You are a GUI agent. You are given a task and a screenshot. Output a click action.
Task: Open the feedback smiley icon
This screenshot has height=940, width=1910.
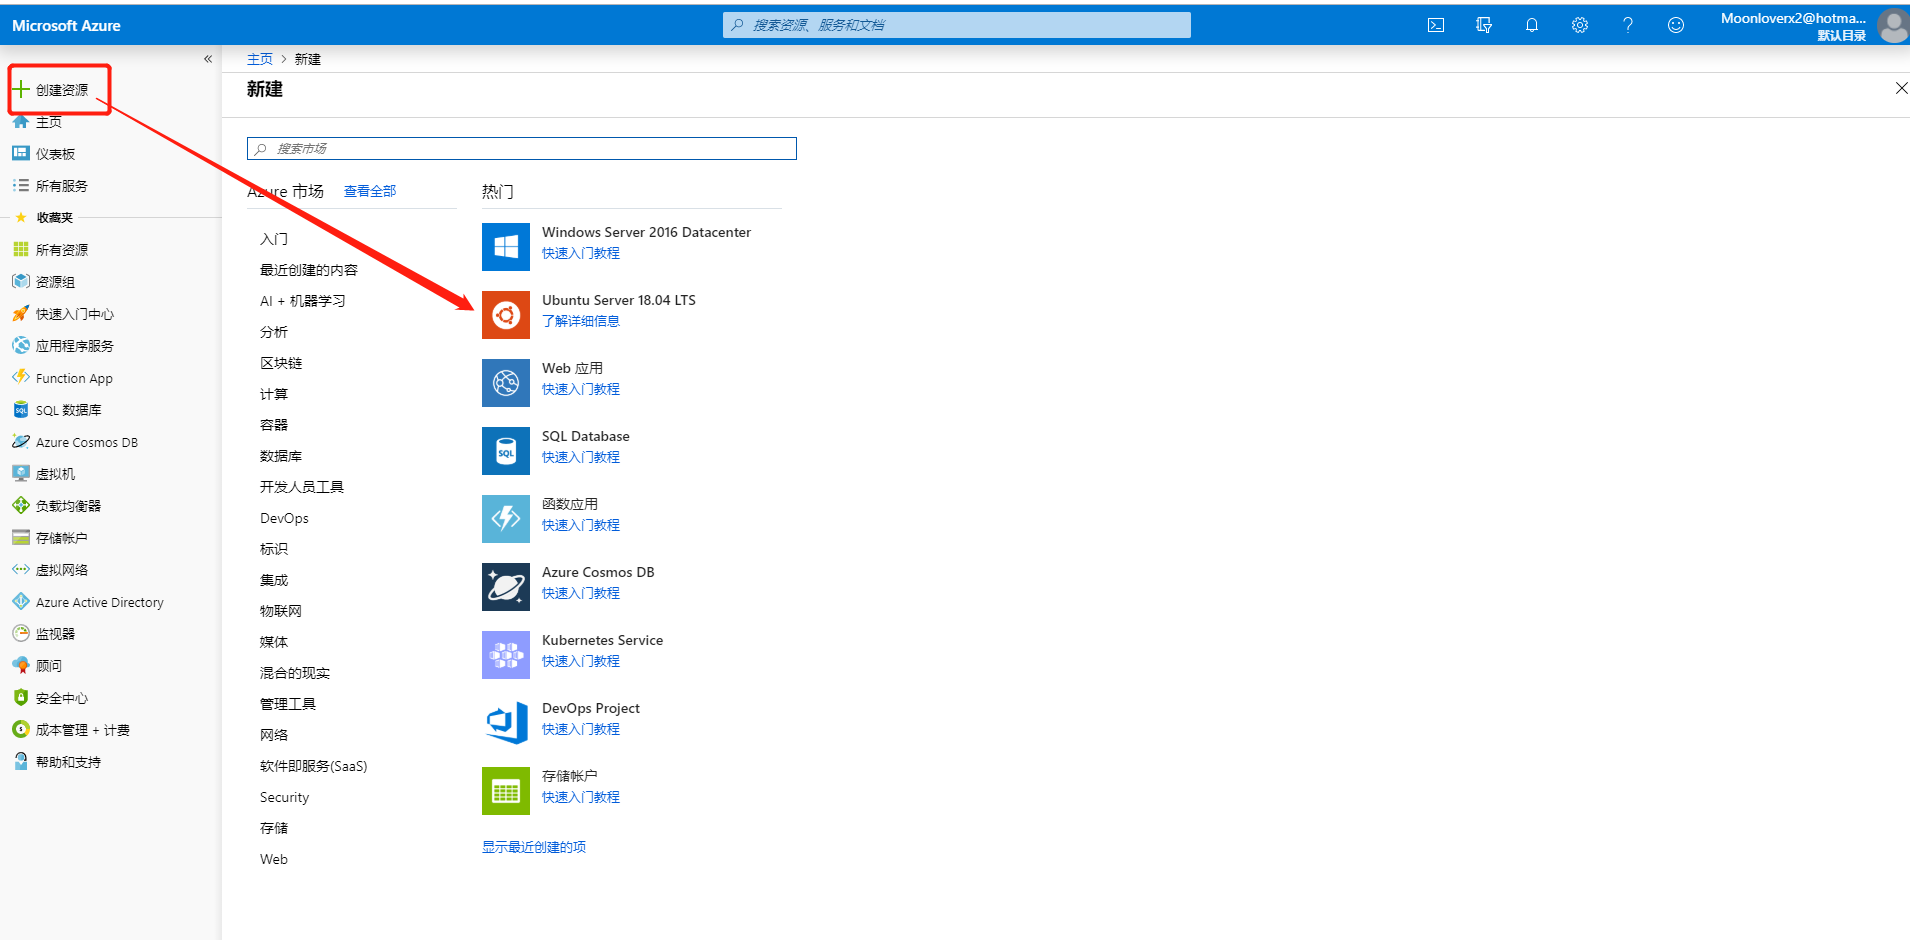click(1676, 25)
